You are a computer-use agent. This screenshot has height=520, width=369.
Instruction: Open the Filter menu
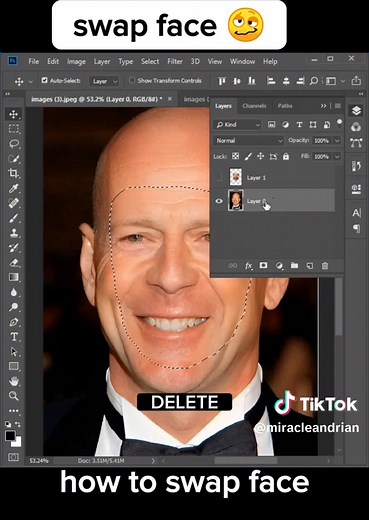click(x=175, y=61)
